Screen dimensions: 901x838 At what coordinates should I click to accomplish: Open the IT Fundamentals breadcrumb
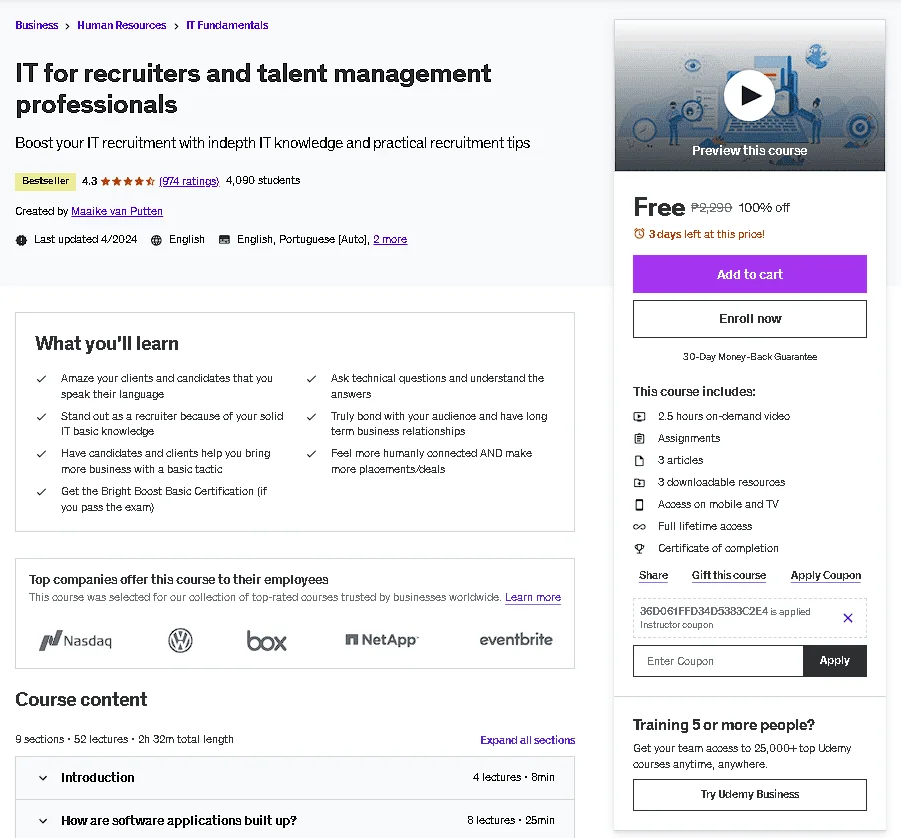coord(228,25)
